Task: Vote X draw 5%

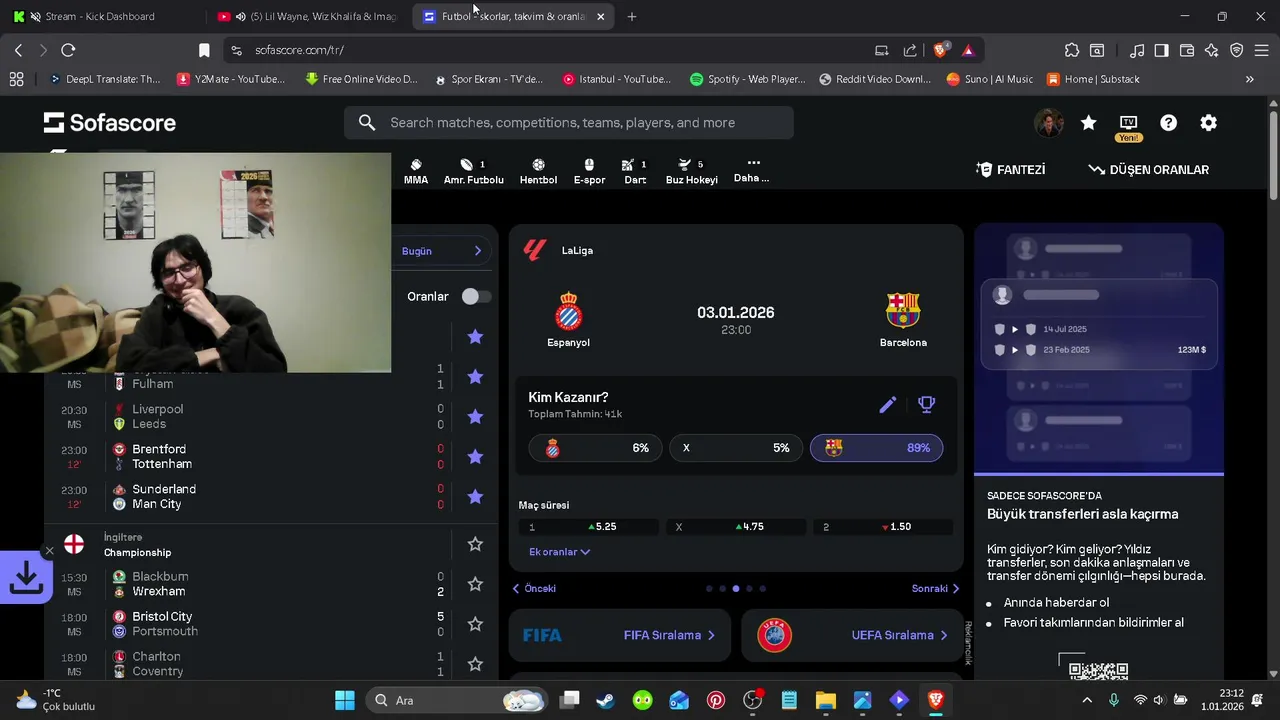Action: (735, 448)
